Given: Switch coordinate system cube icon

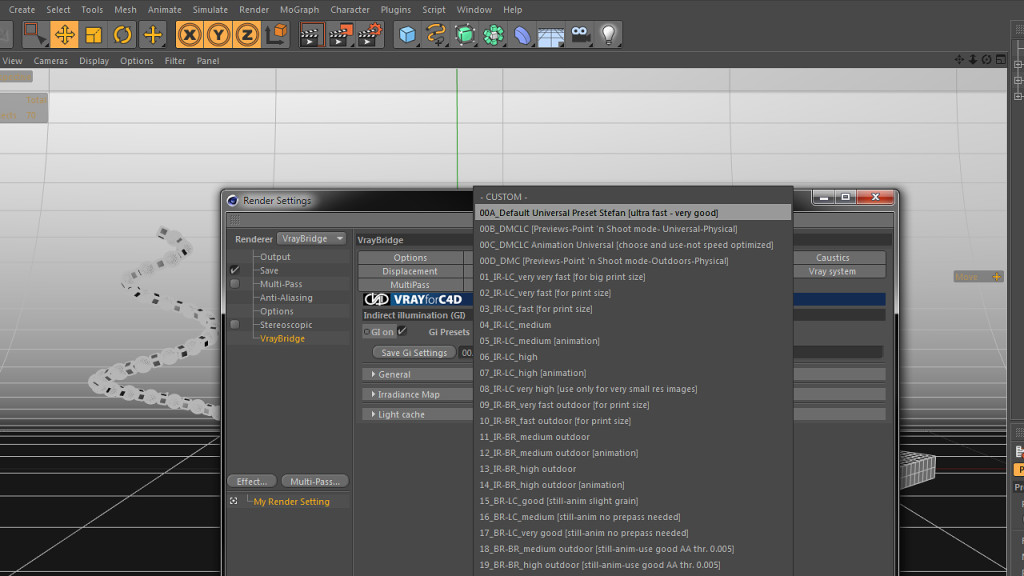Looking at the screenshot, I should point(276,35).
